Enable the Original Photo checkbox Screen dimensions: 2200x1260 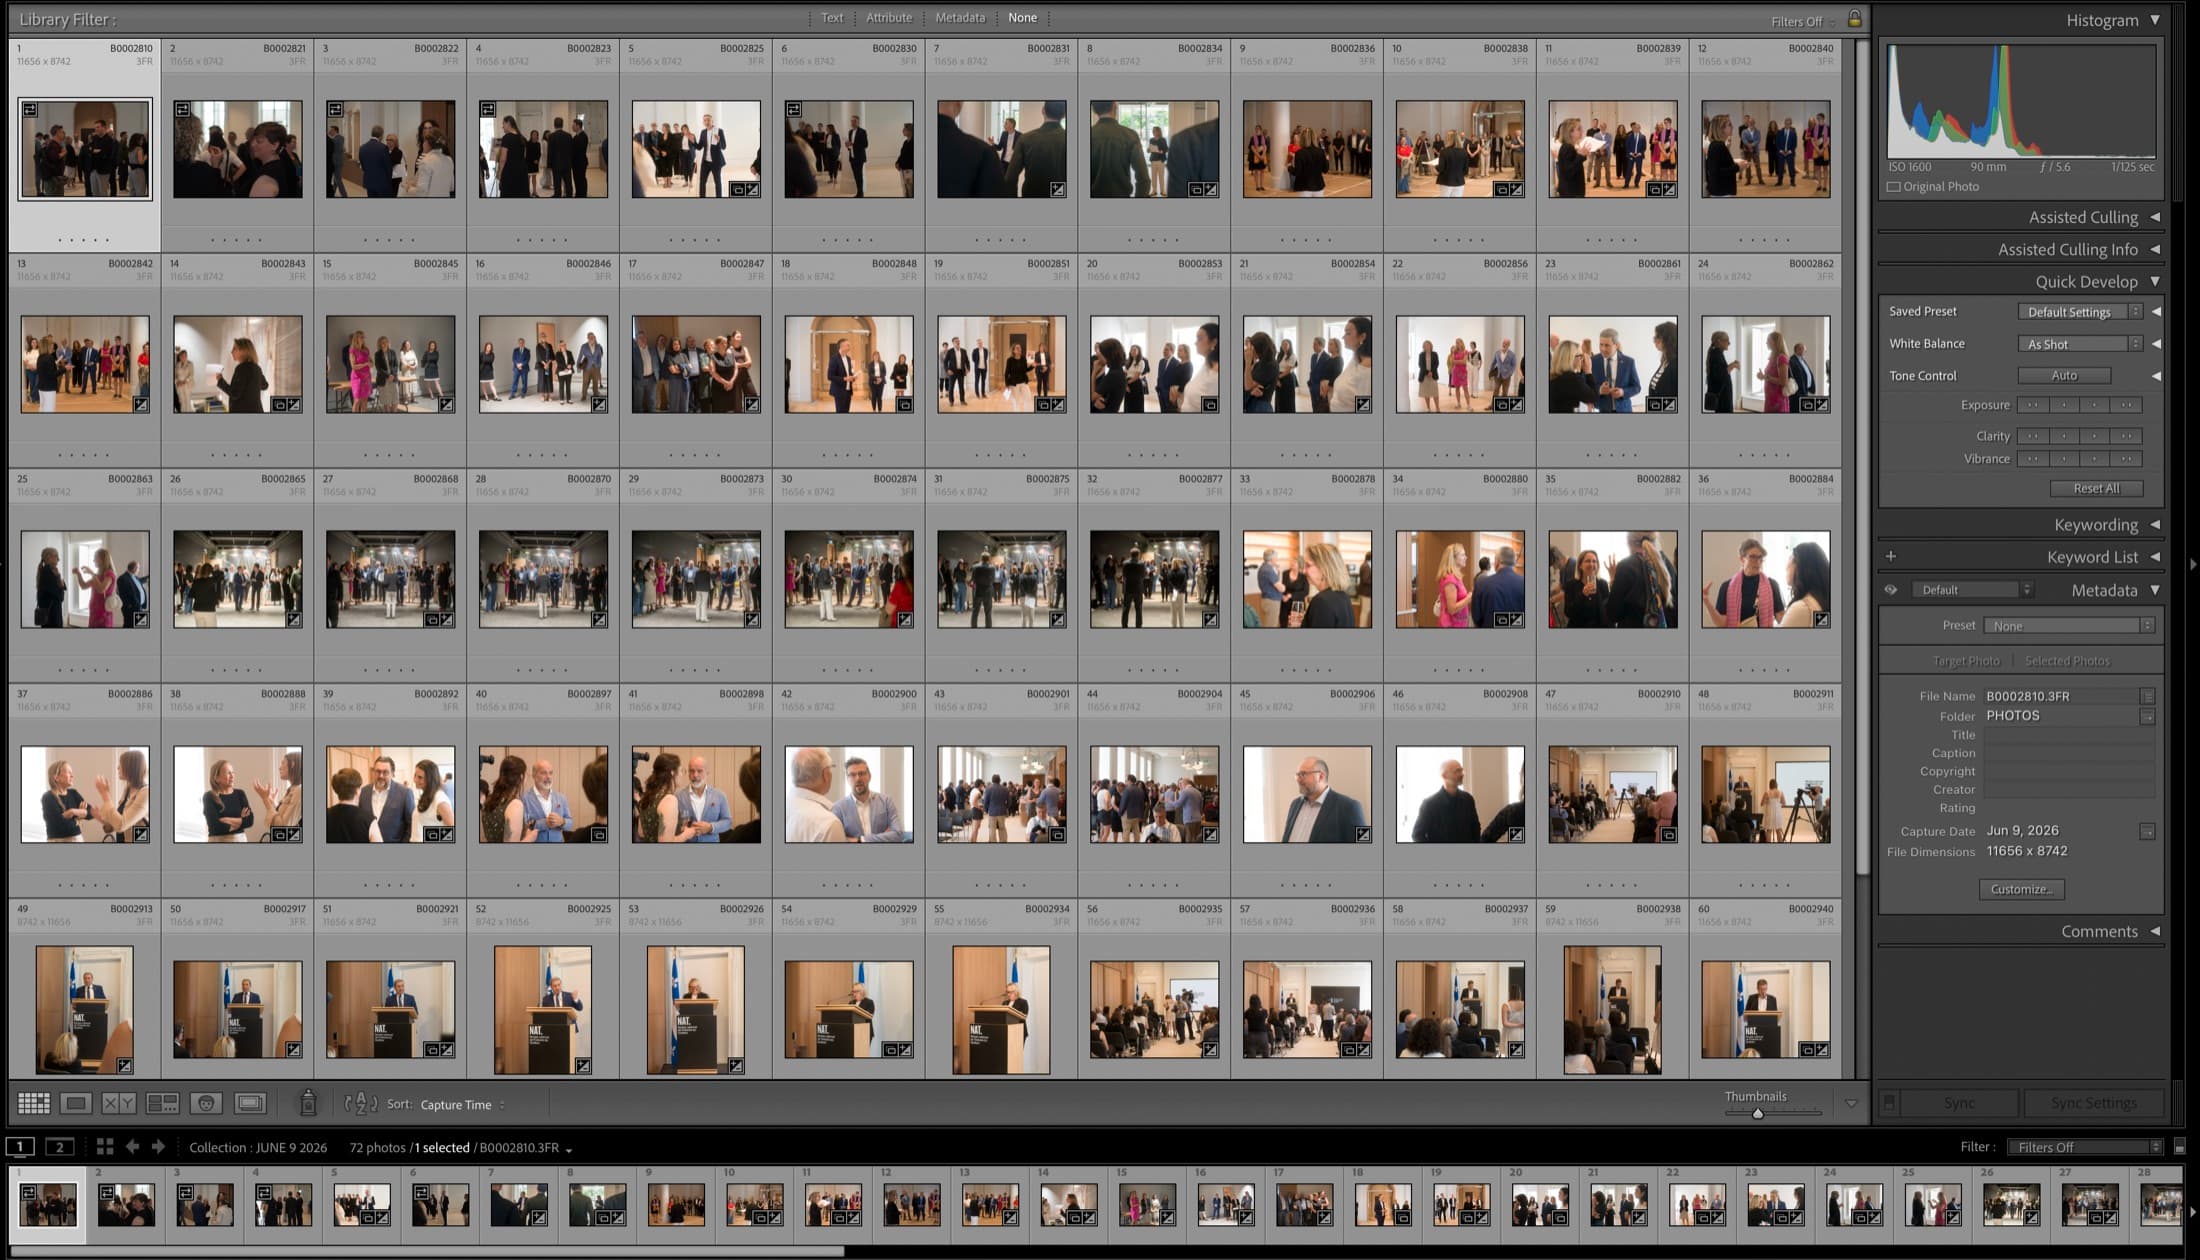point(1893,187)
